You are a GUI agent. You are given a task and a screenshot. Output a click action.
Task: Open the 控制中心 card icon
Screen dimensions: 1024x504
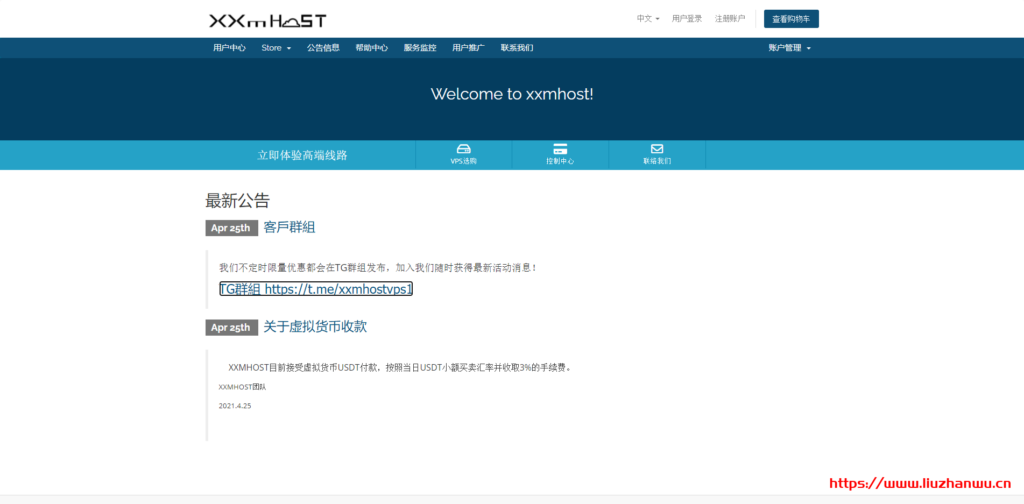click(x=560, y=149)
